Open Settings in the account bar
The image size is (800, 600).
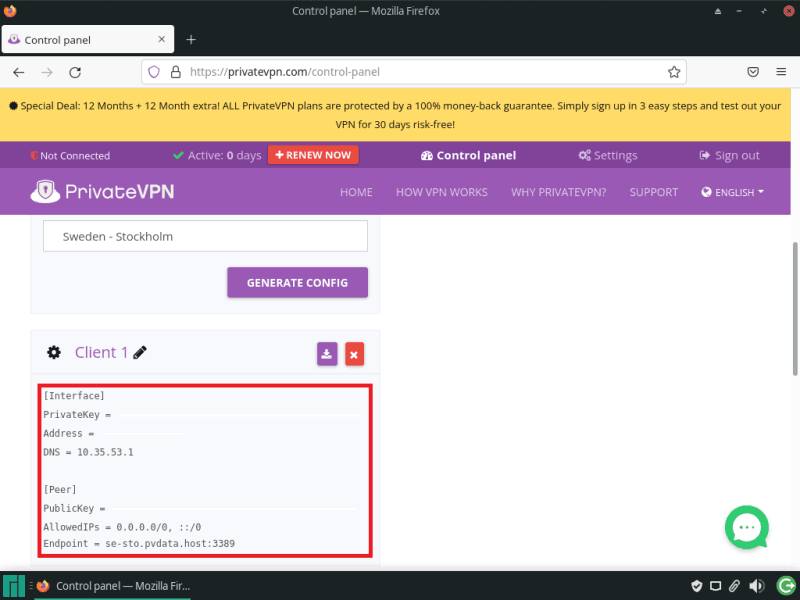(608, 155)
